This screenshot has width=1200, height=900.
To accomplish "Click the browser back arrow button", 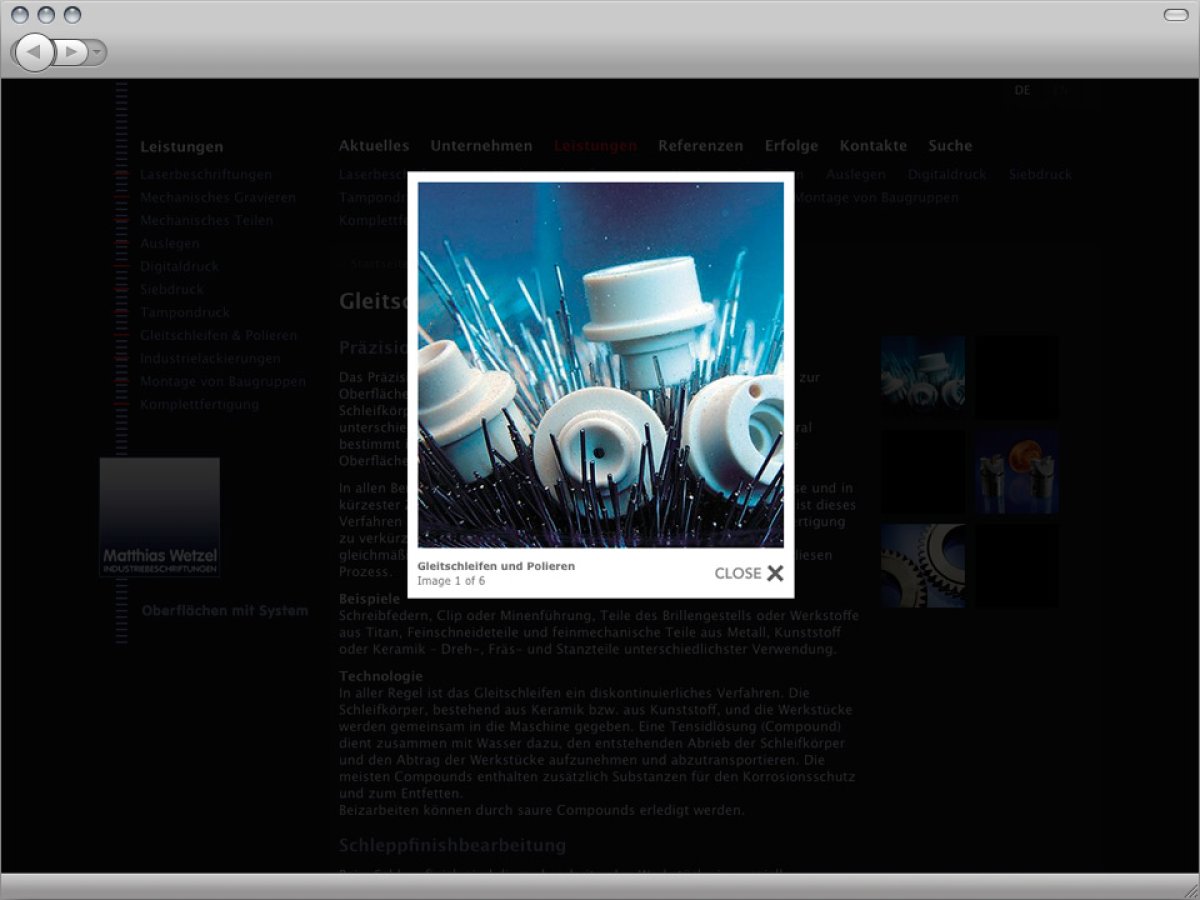I will pyautogui.click(x=35, y=52).
